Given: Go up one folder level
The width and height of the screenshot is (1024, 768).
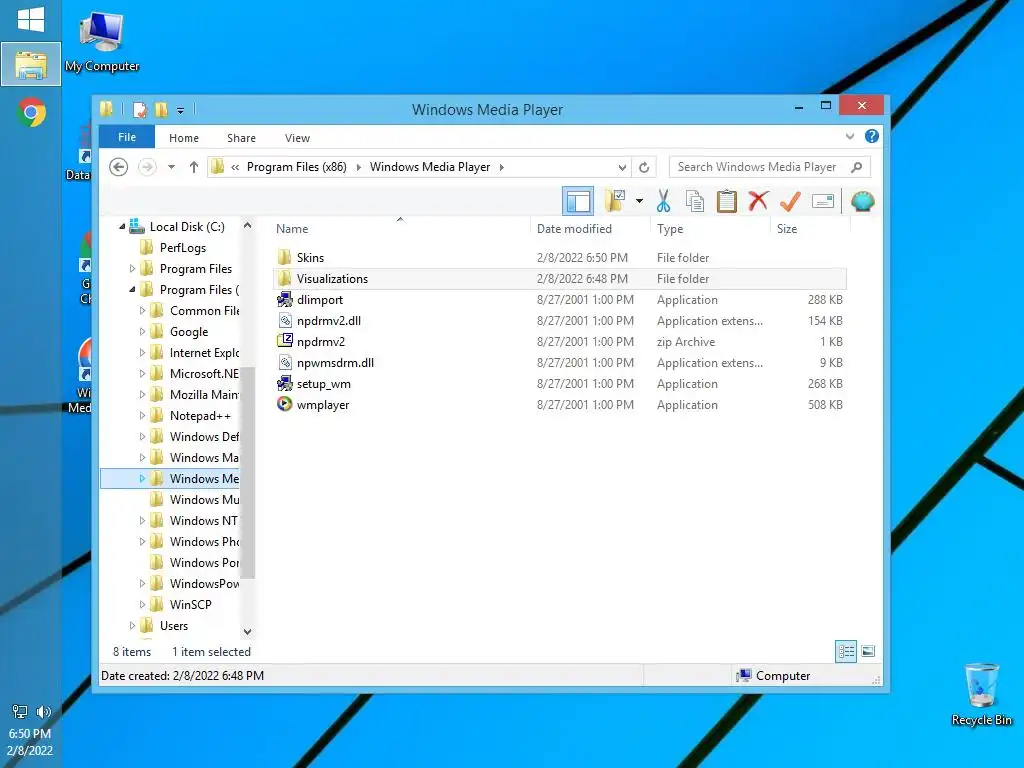Looking at the screenshot, I should [x=194, y=167].
